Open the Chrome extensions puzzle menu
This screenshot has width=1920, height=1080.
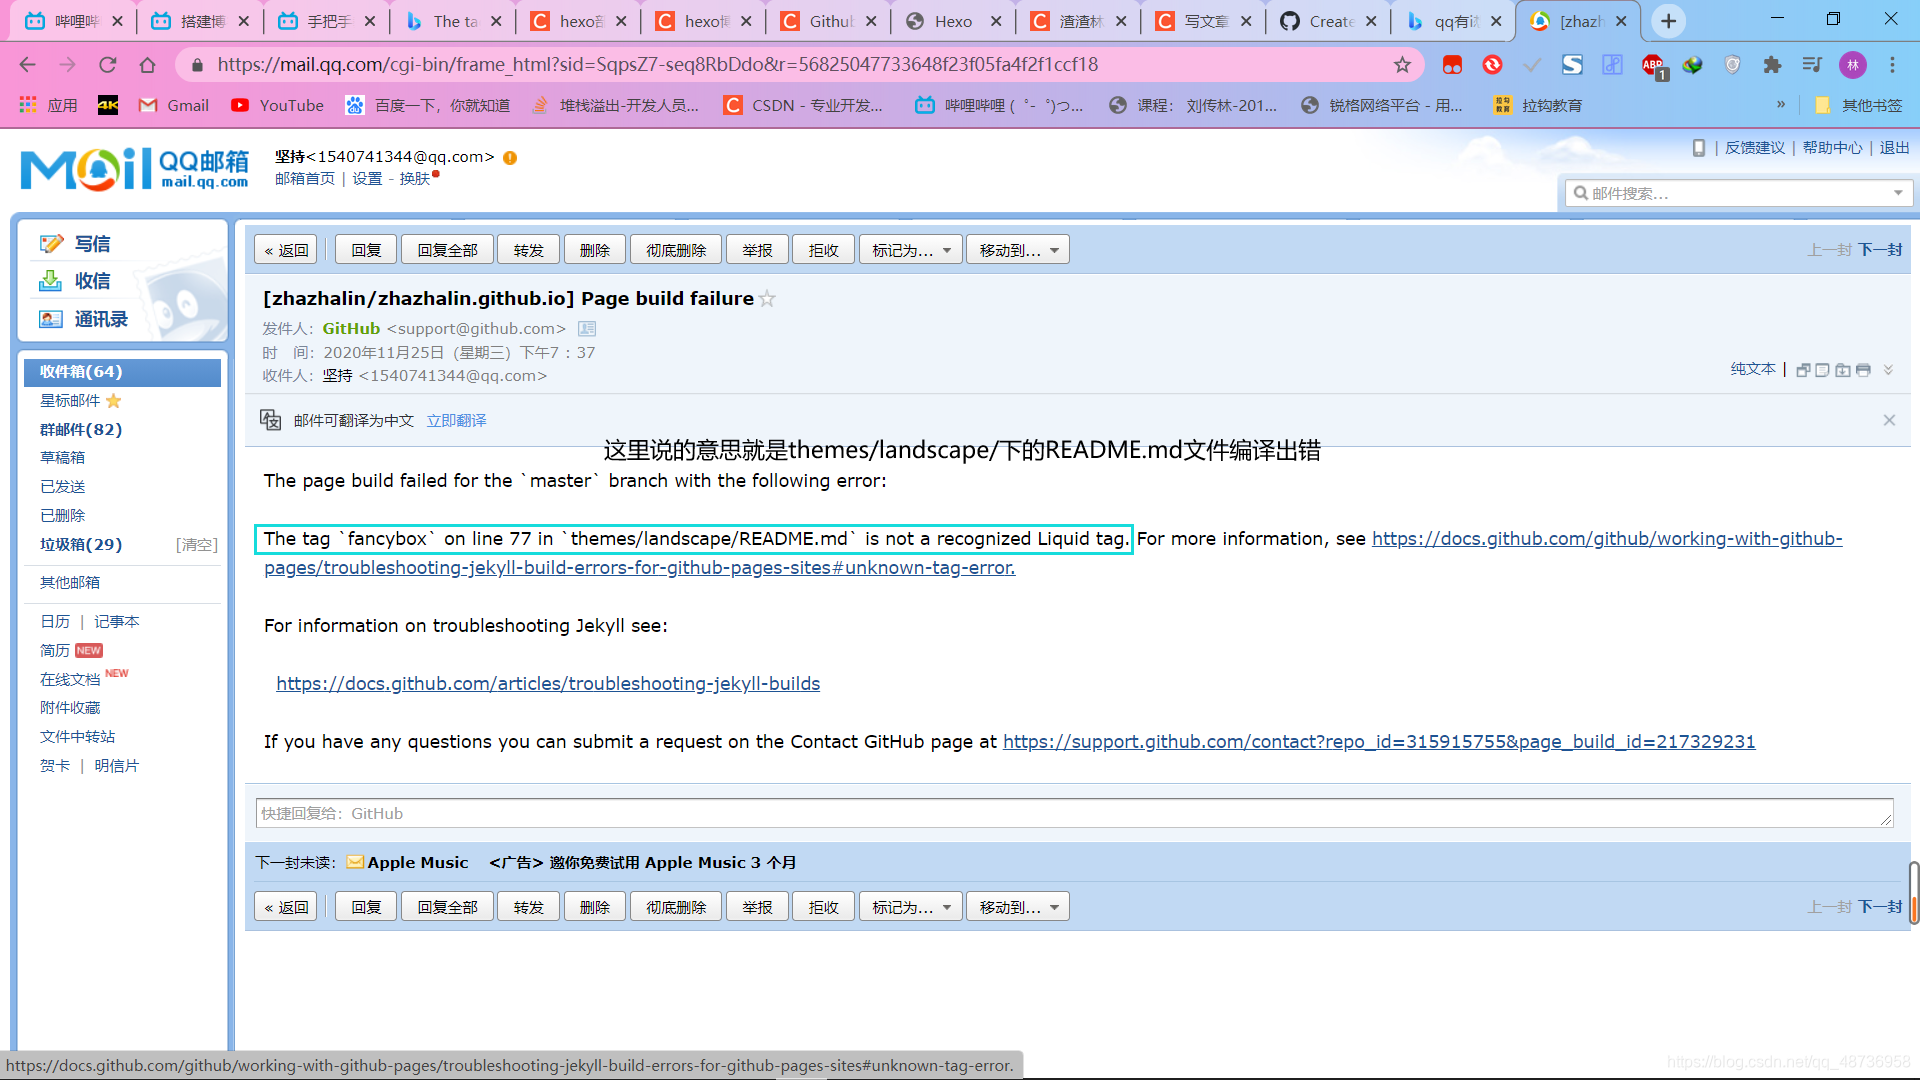[x=1772, y=65]
